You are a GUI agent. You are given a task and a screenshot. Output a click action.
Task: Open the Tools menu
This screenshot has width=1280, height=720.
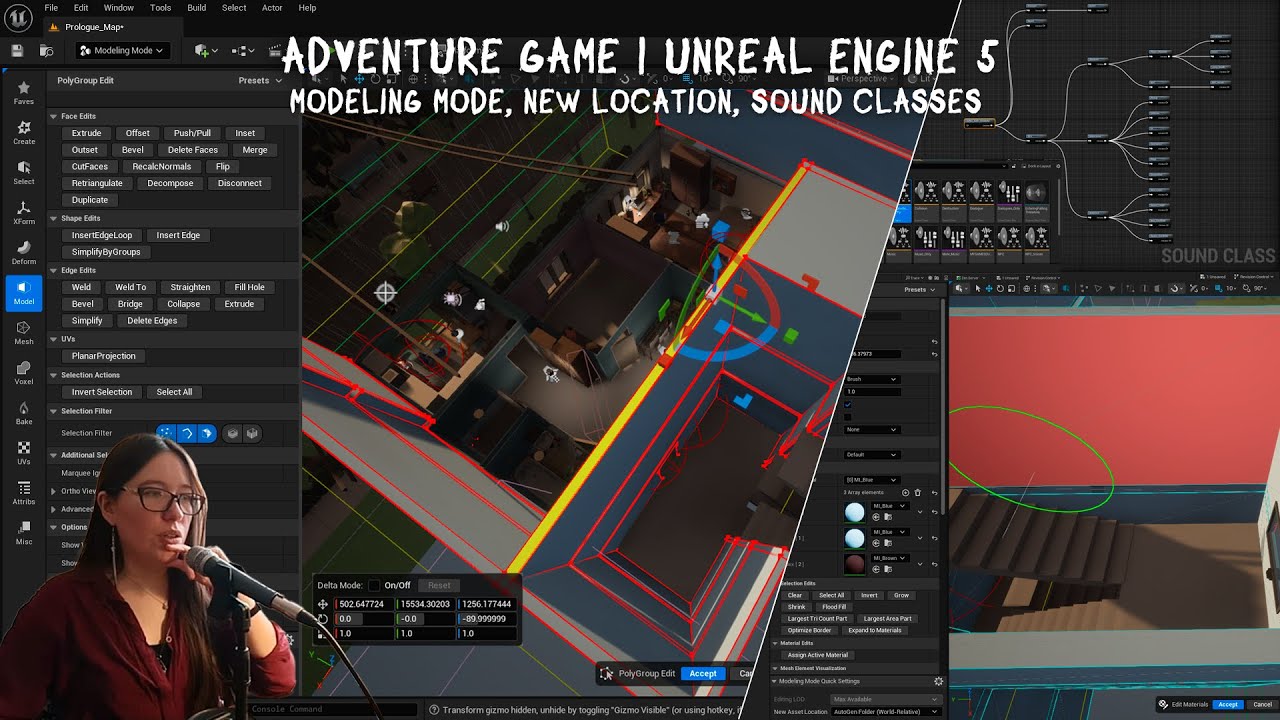click(x=160, y=8)
